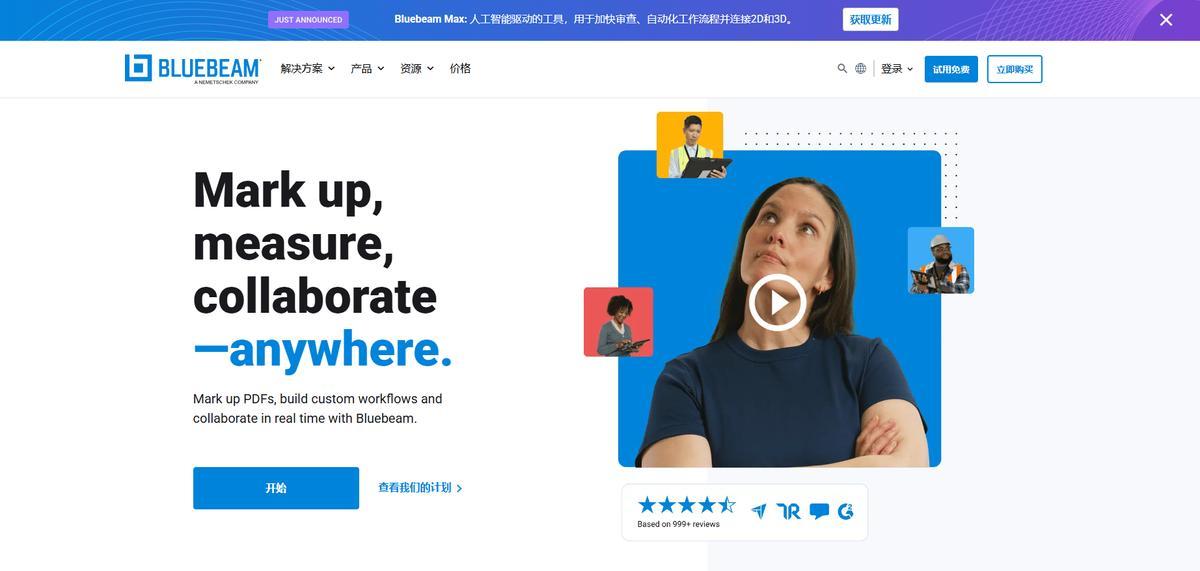1200x571 pixels.
Task: Expand the 资源 dropdown menu
Action: tap(417, 69)
